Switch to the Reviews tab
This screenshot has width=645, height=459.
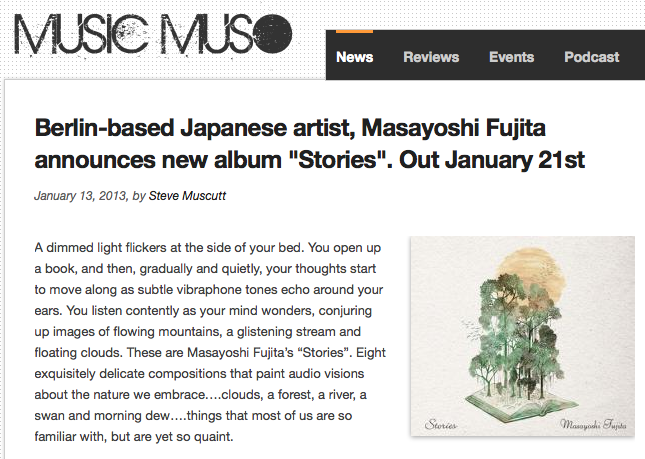tap(431, 57)
